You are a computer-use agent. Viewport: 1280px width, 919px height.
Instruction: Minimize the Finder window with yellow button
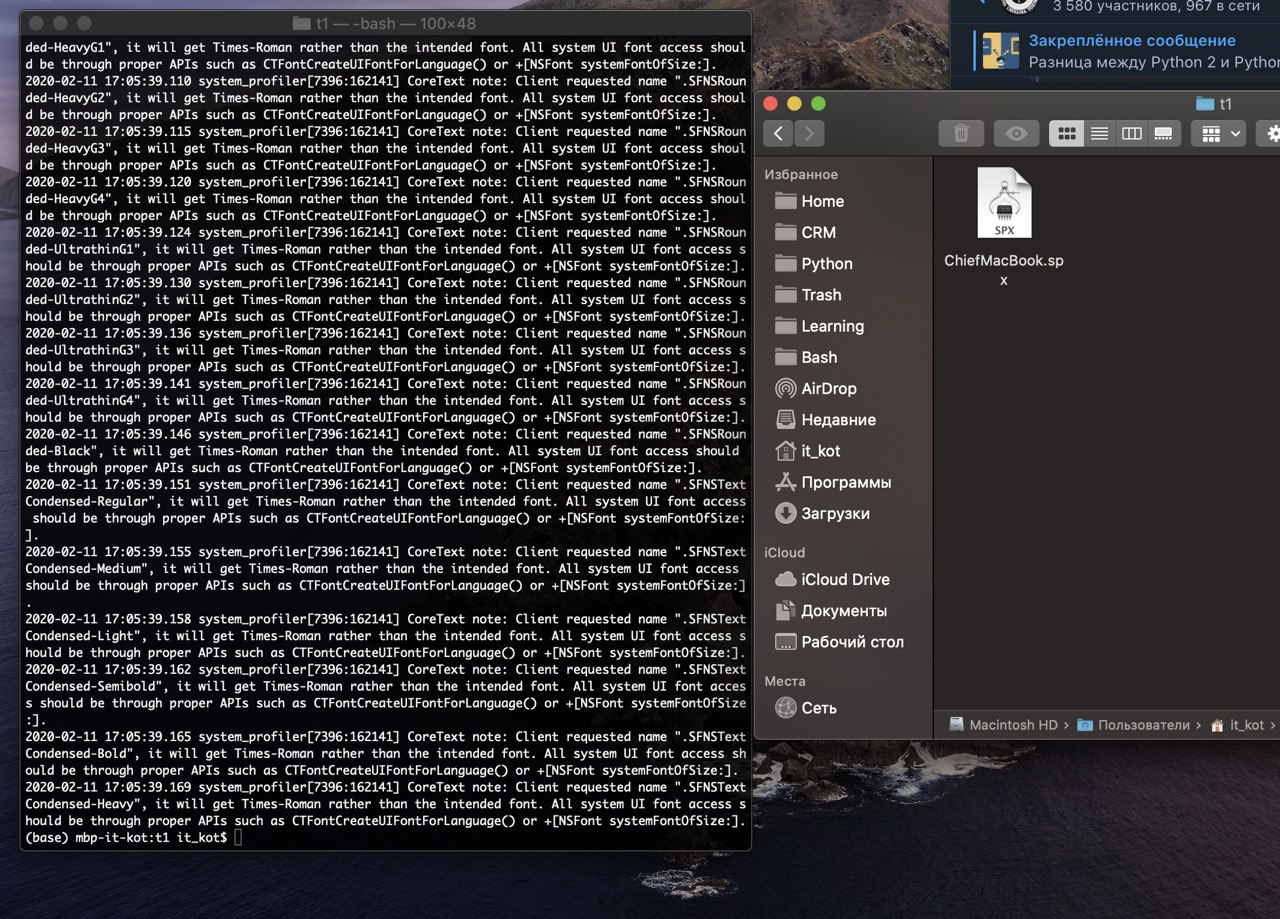pyautogui.click(x=795, y=104)
